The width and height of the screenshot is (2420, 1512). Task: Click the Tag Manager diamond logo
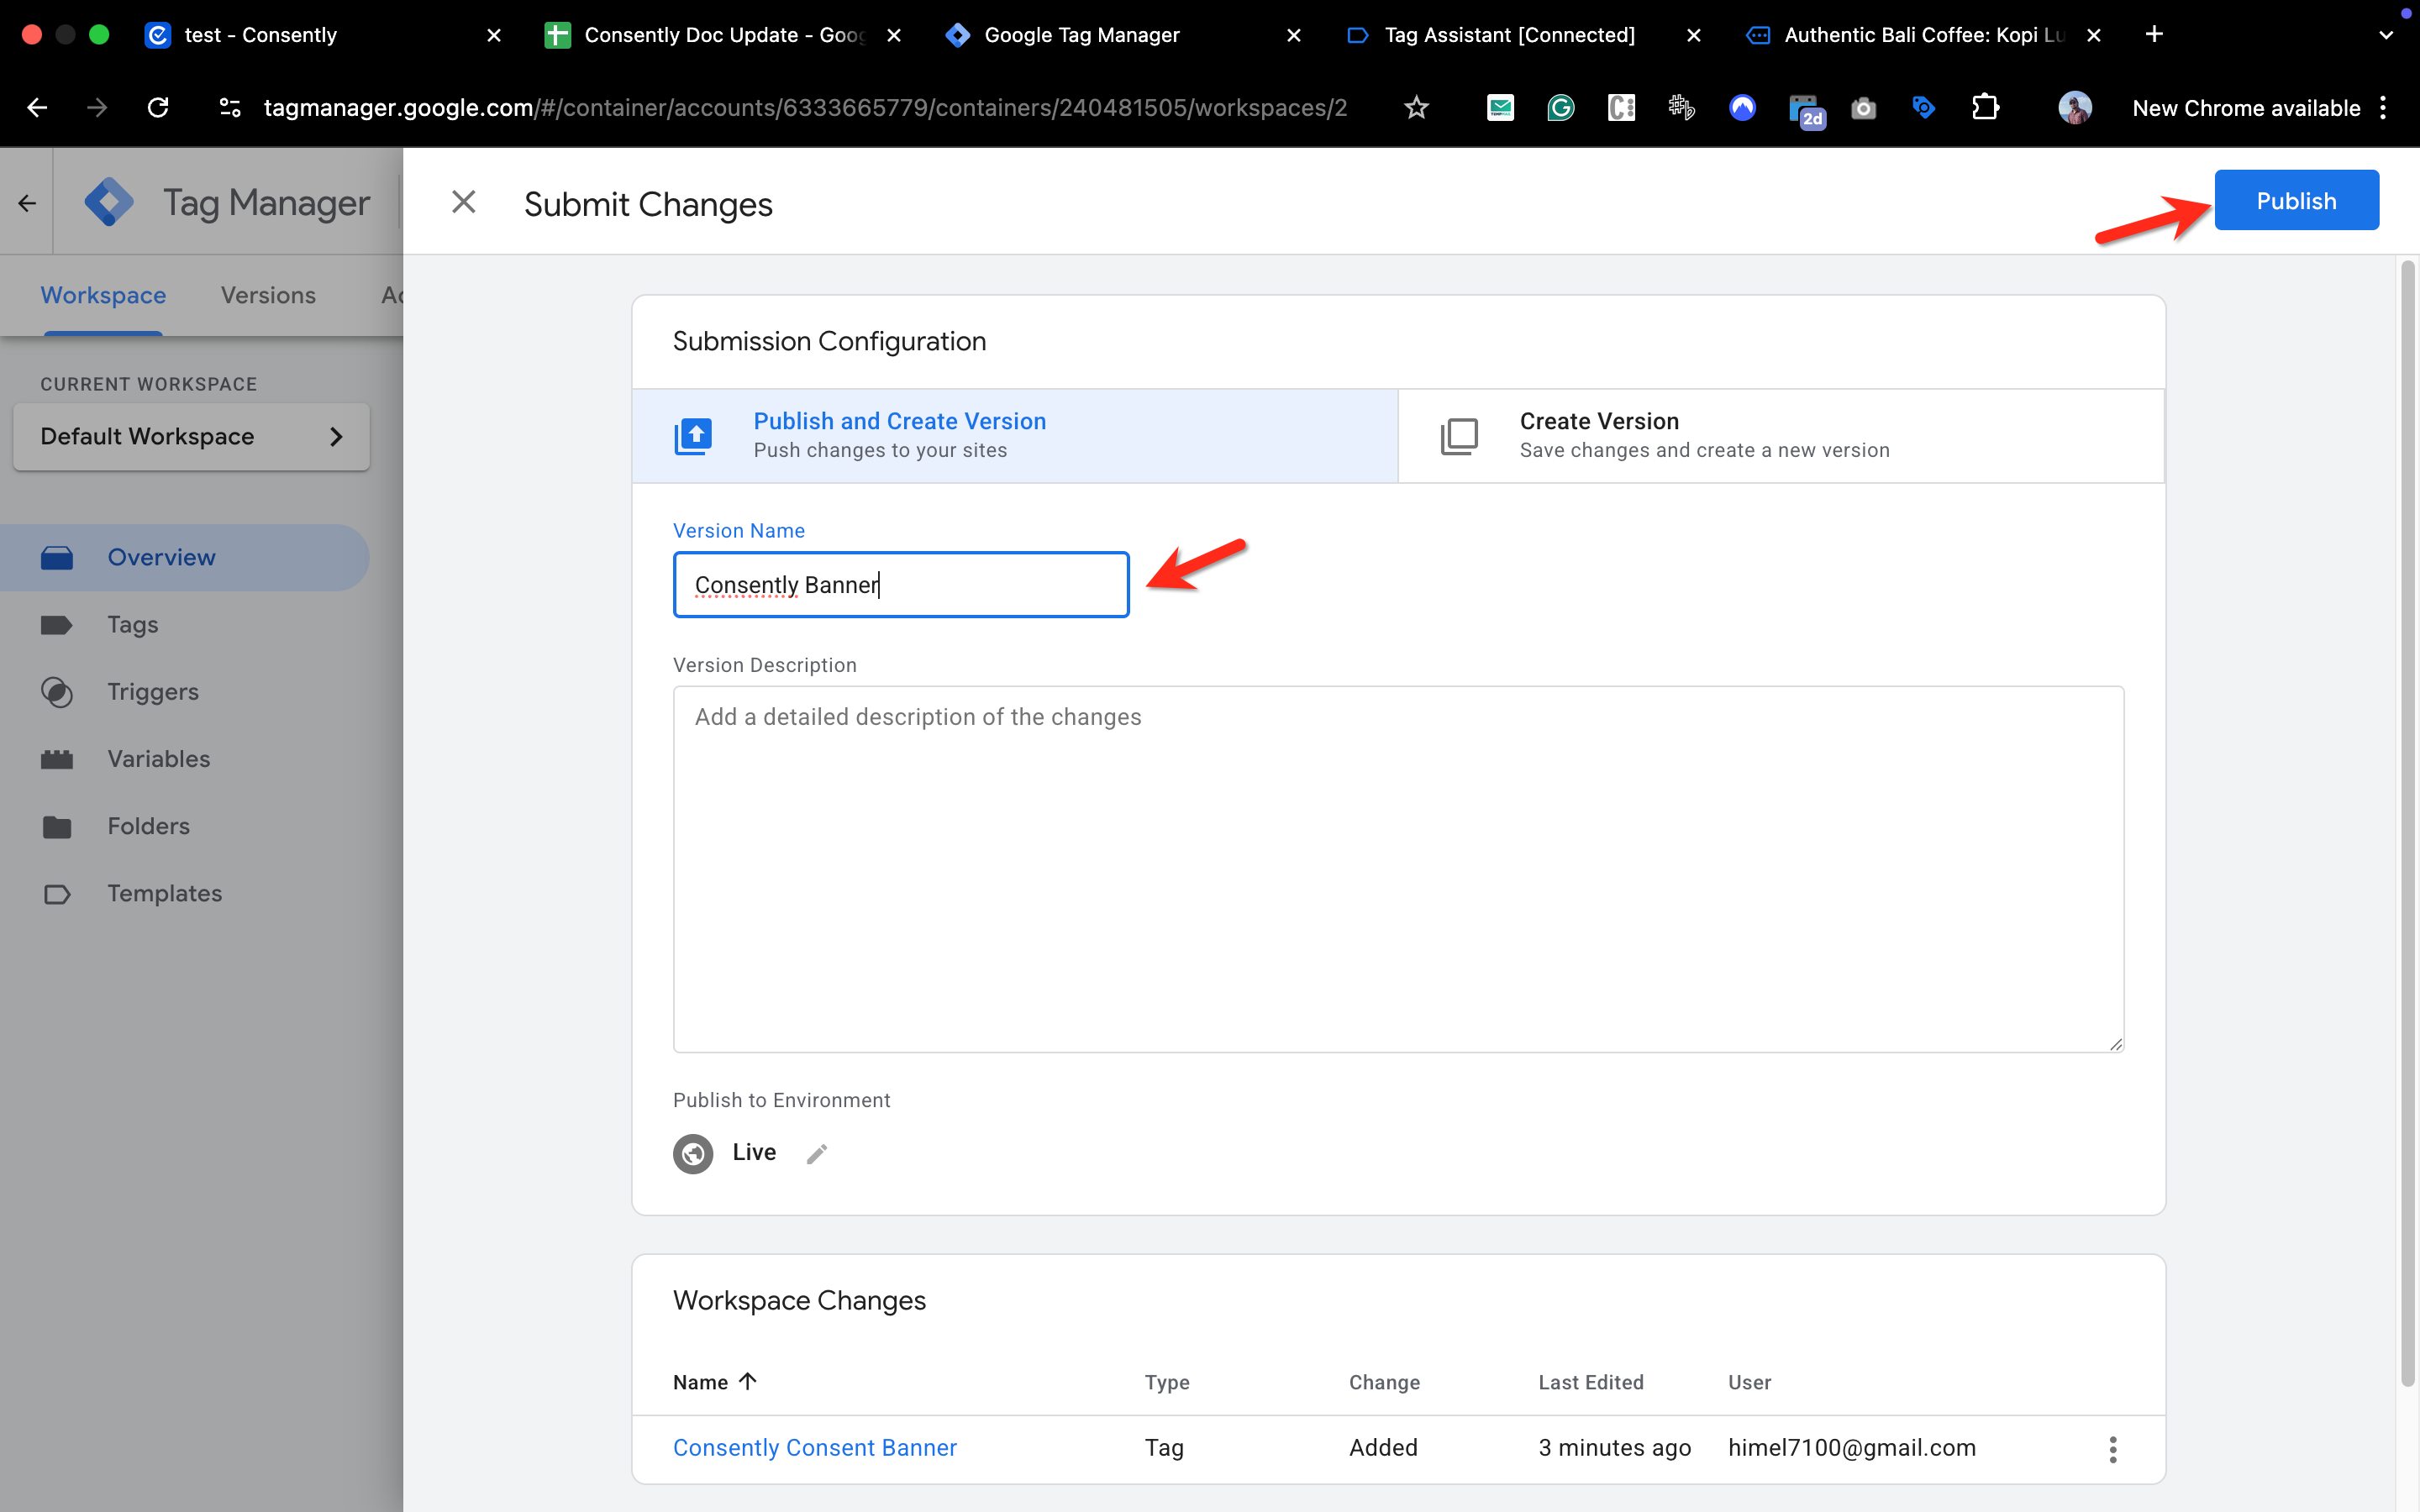point(109,203)
